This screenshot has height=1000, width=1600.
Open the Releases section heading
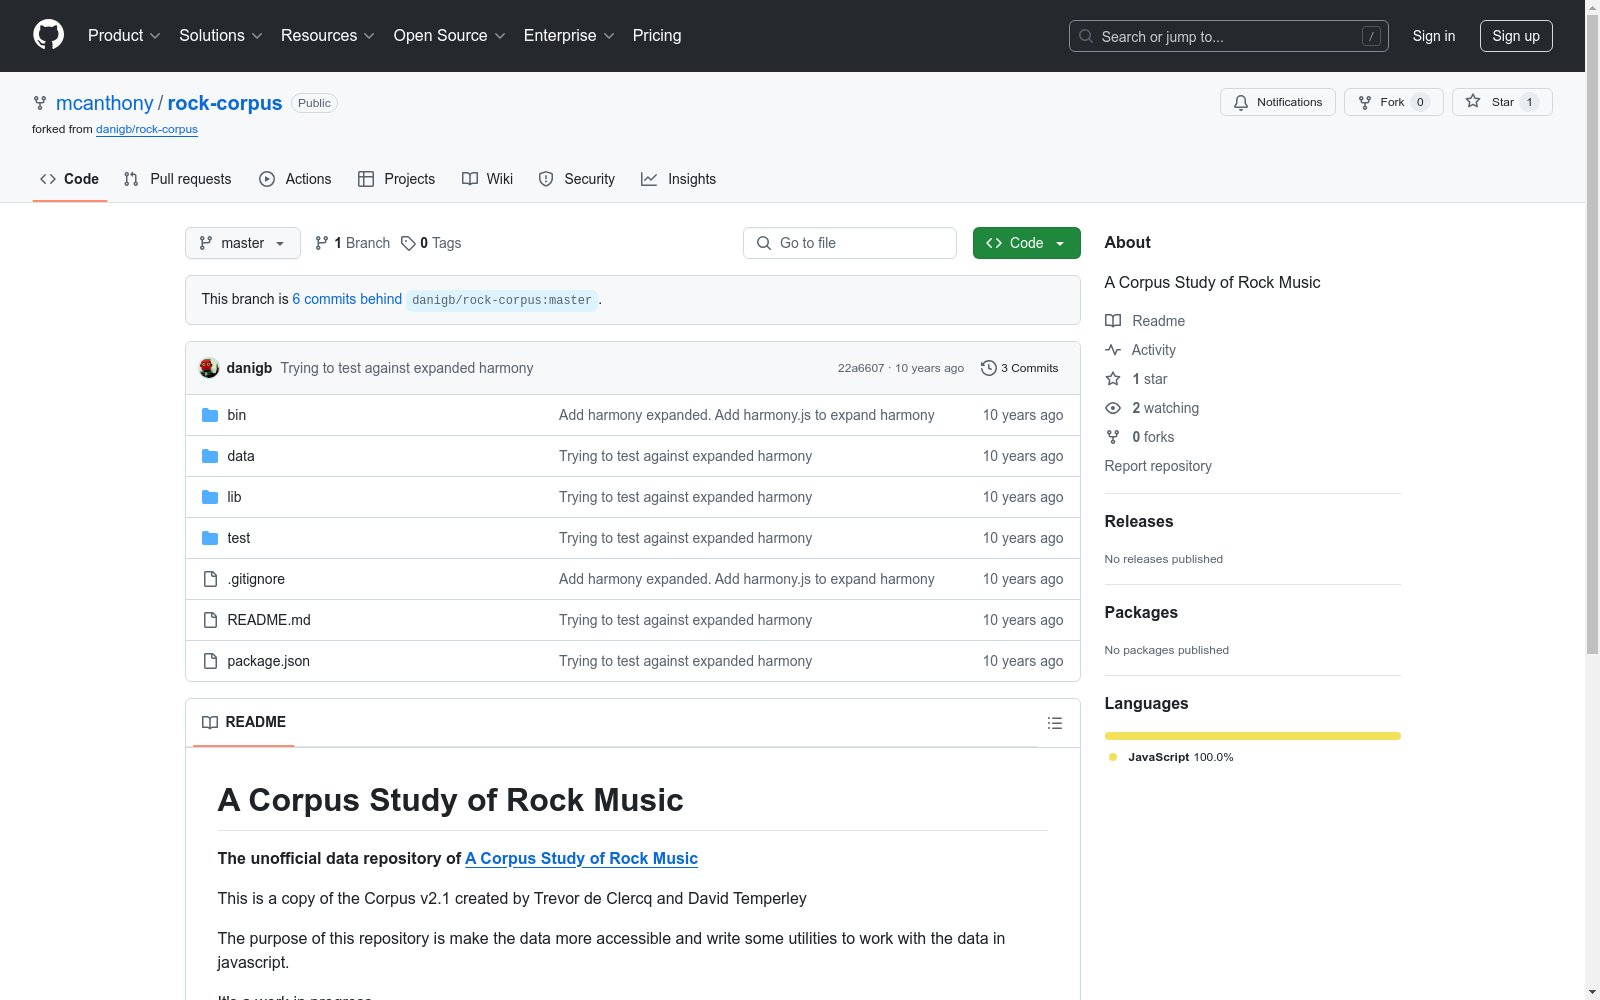1139,521
